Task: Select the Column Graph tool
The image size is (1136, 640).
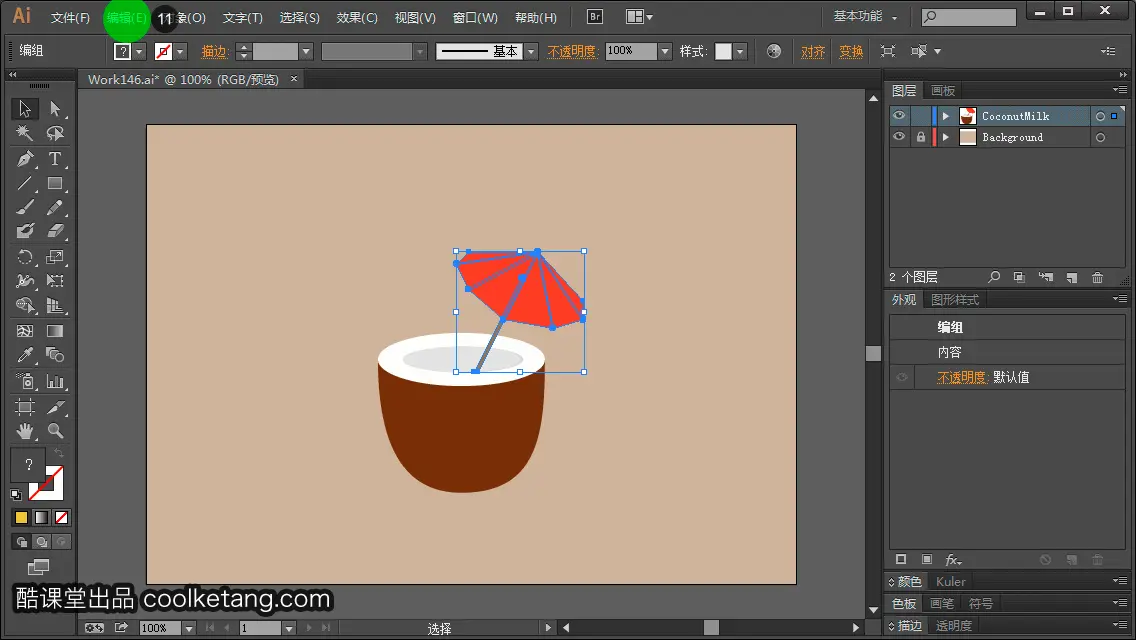Action: point(55,381)
